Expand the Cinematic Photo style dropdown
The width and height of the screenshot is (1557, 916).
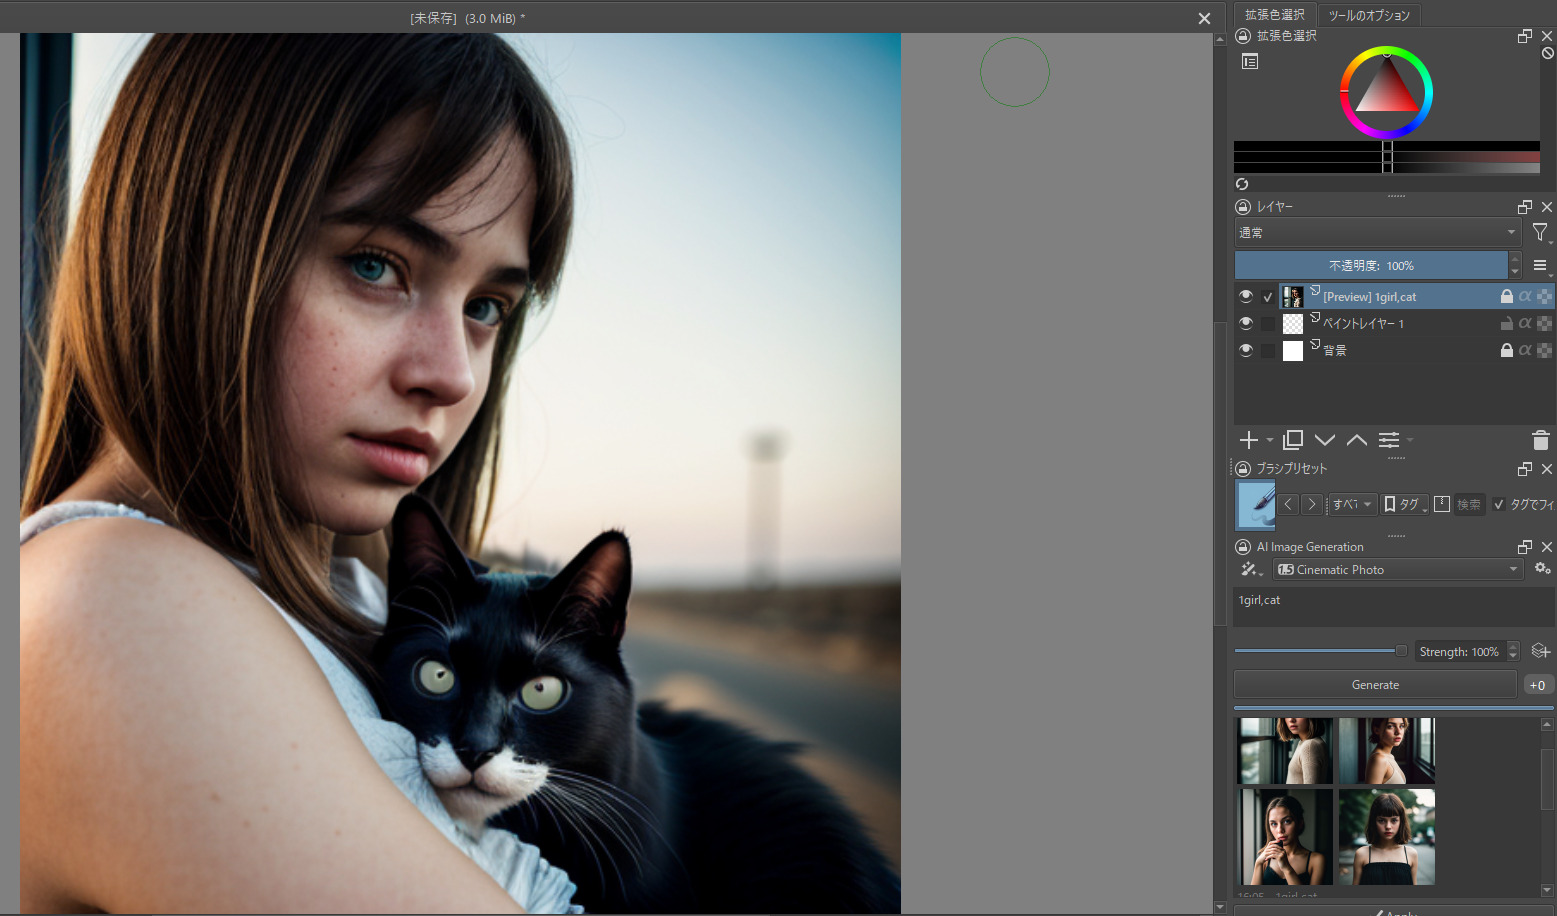pyautogui.click(x=1397, y=569)
